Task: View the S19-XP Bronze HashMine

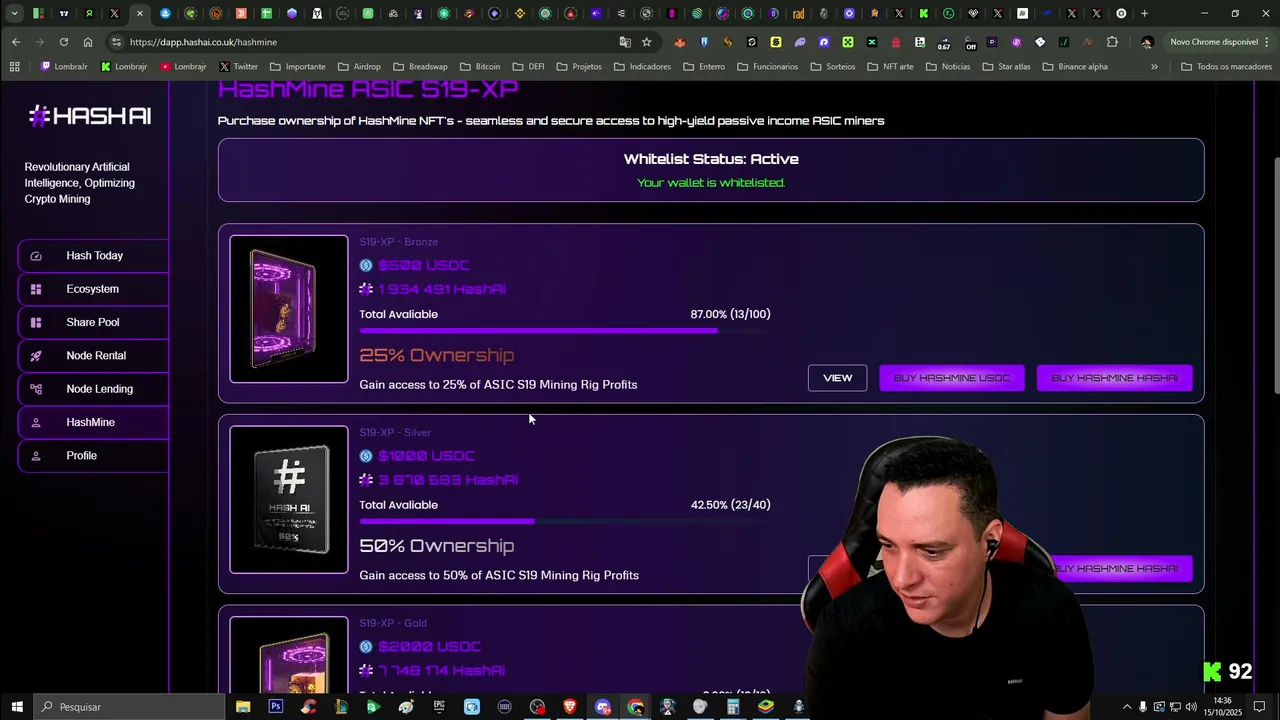Action: [837, 378]
